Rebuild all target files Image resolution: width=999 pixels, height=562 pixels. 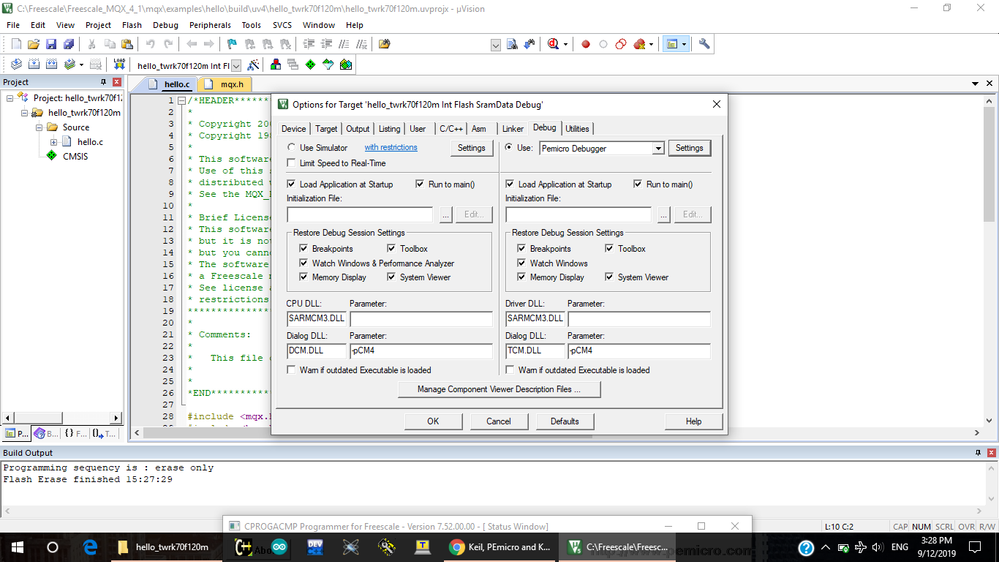(x=52, y=64)
